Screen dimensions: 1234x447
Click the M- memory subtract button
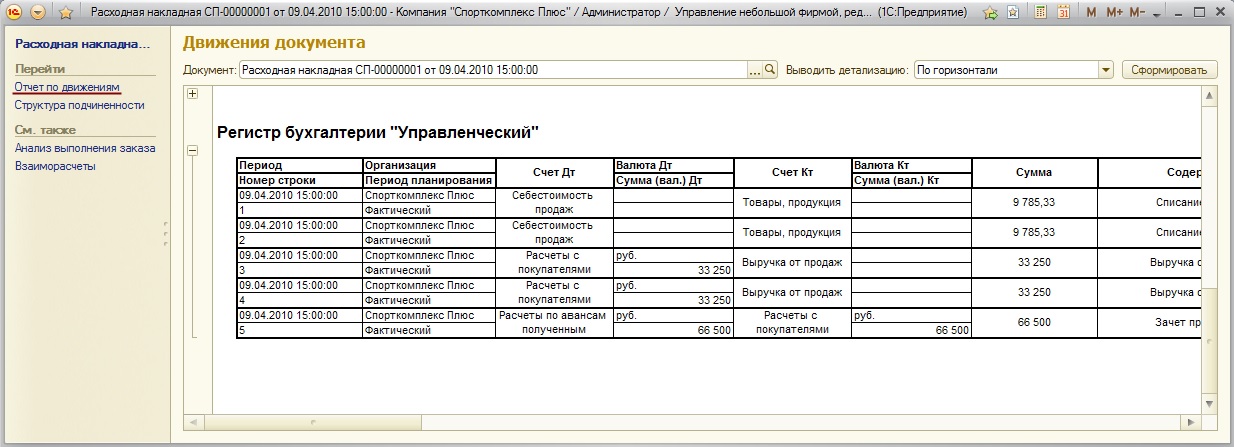pyautogui.click(x=1136, y=13)
